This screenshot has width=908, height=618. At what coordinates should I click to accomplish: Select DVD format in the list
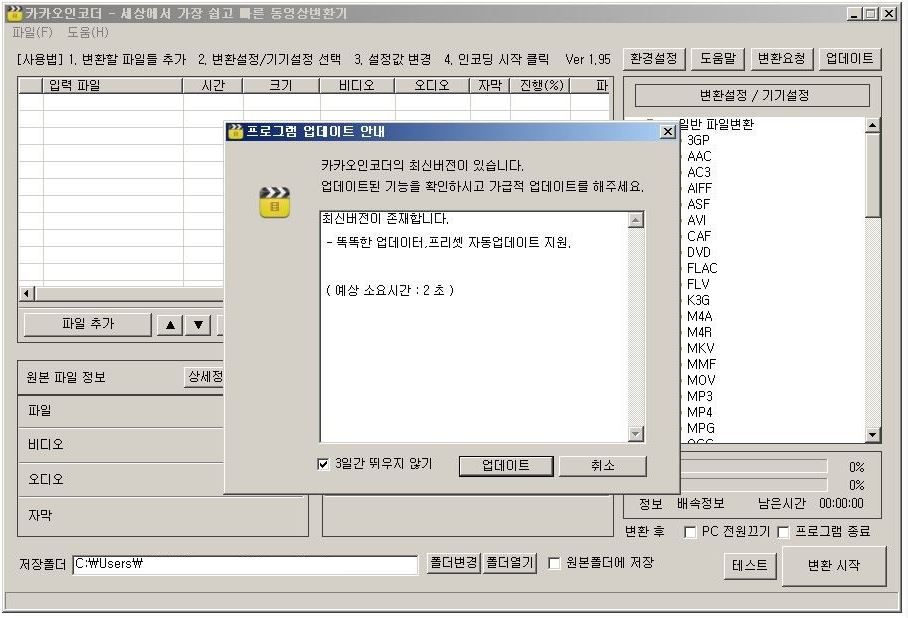coord(699,253)
